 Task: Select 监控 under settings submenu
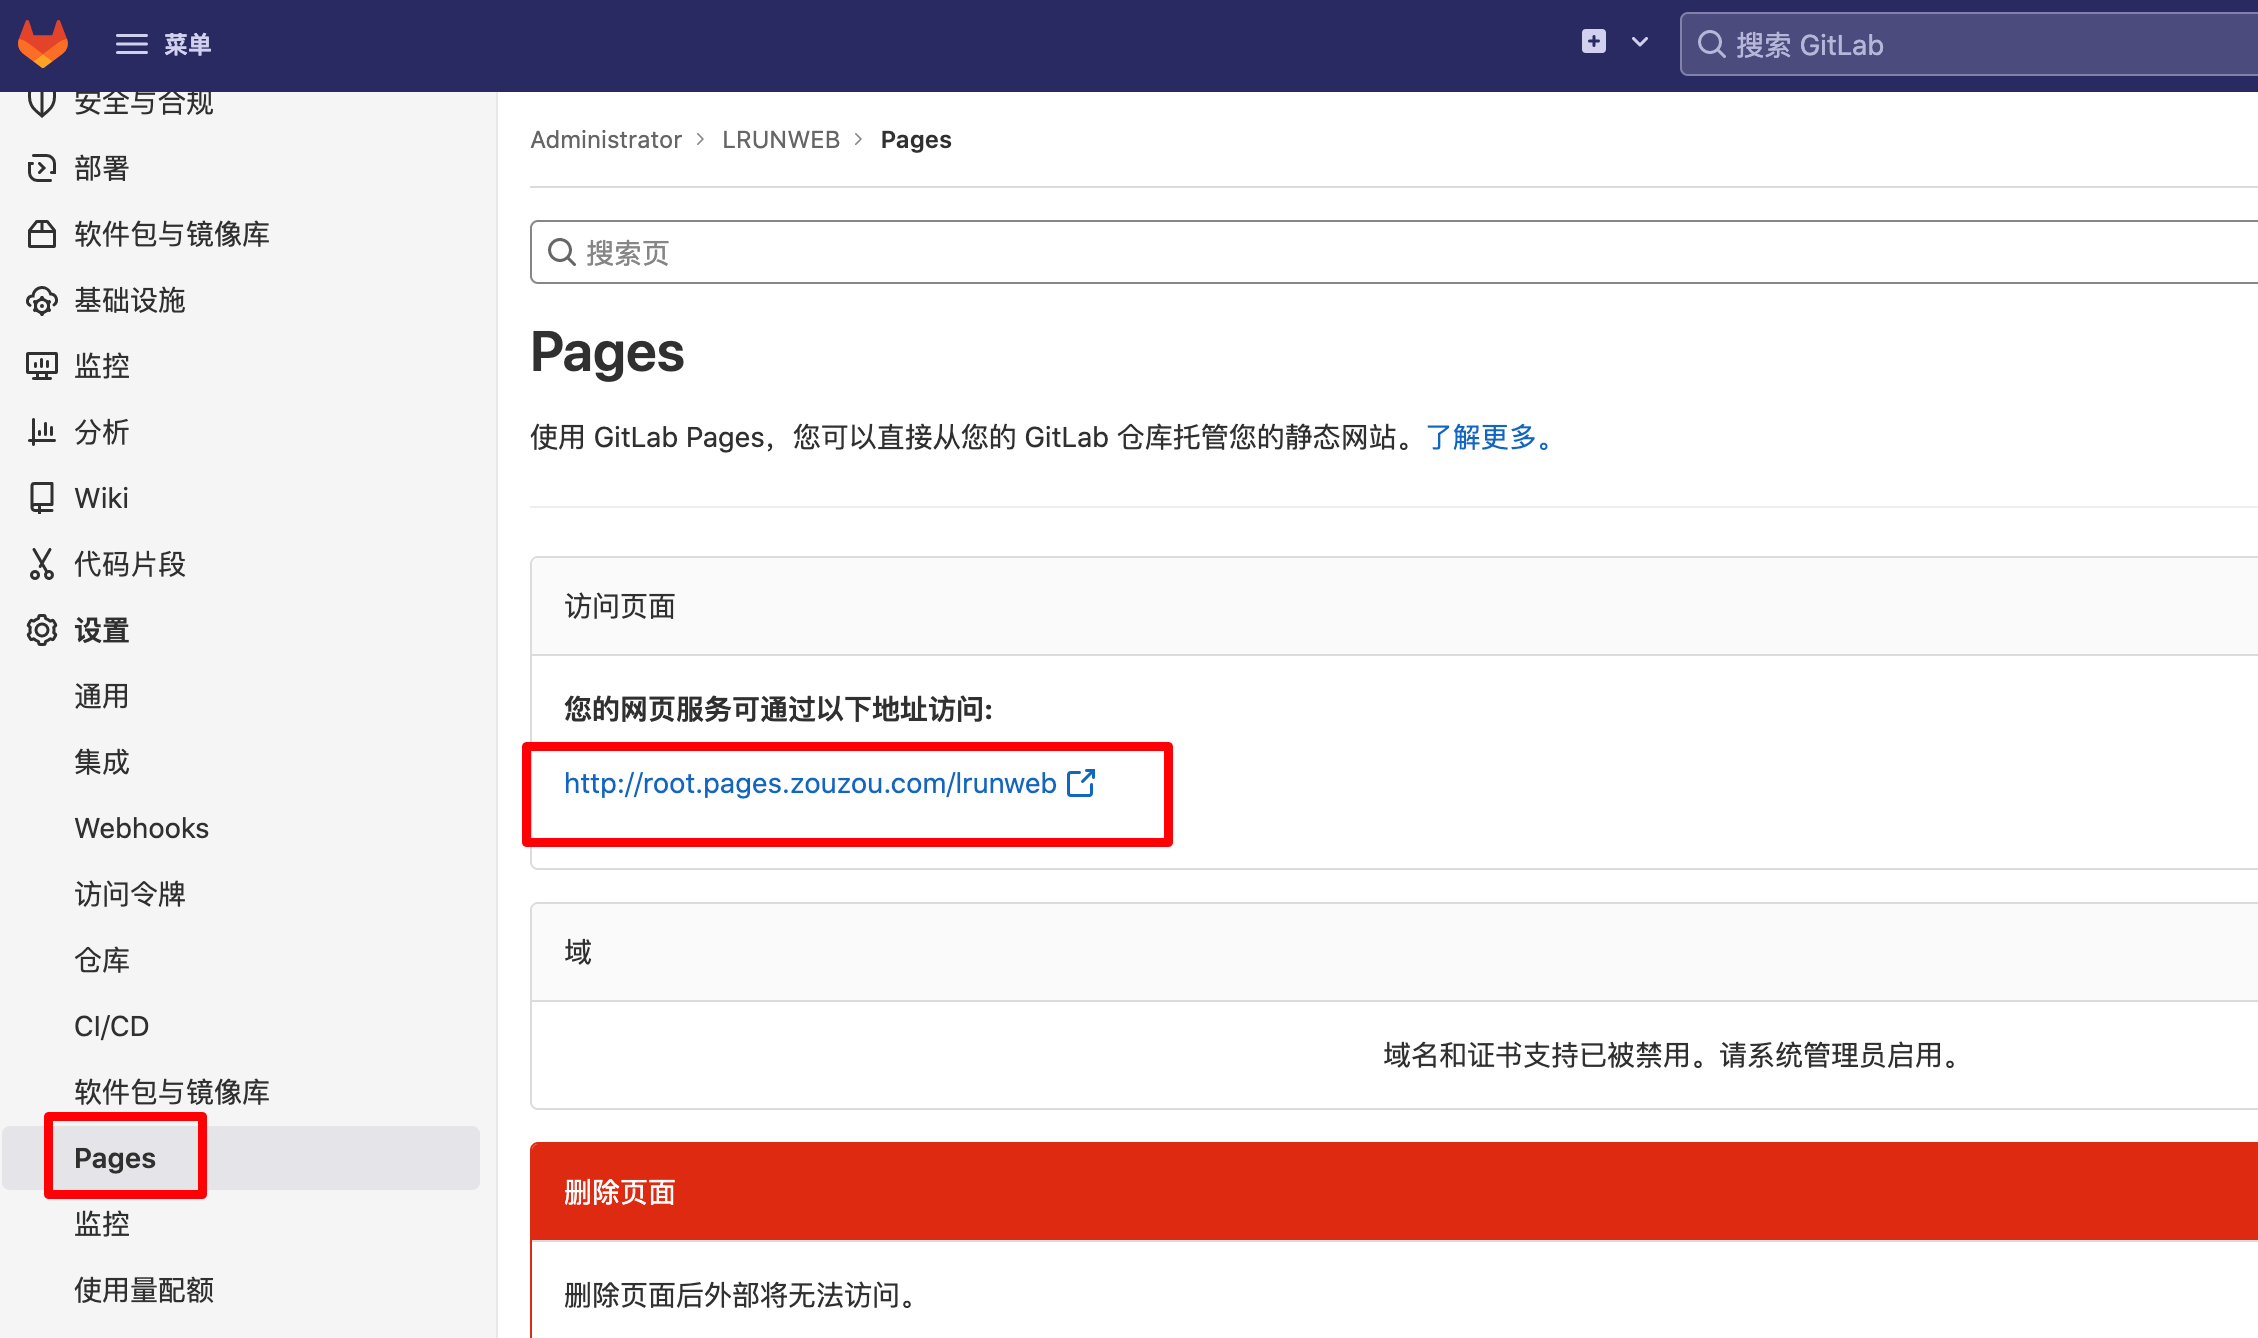(102, 1224)
